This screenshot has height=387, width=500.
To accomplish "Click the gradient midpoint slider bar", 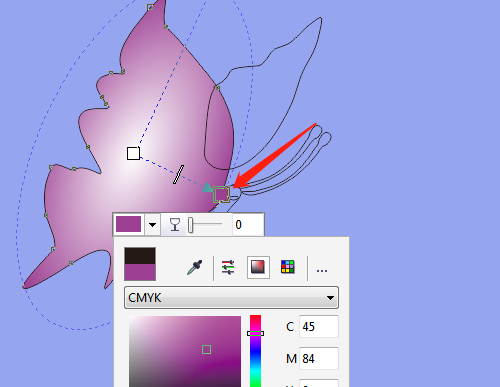I will tap(178, 174).
